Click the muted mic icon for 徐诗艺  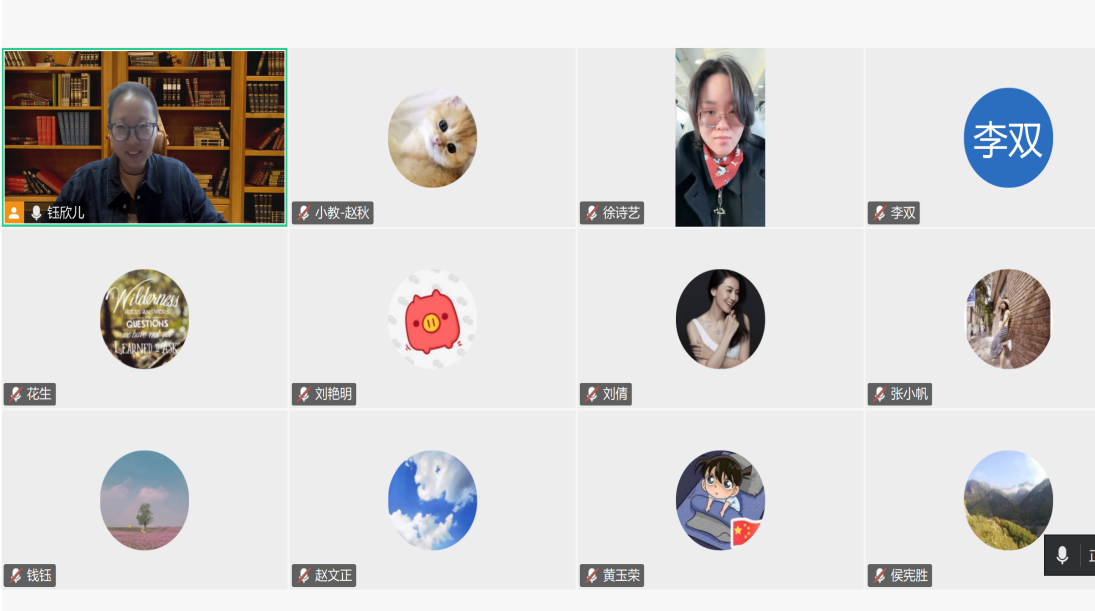coord(591,213)
